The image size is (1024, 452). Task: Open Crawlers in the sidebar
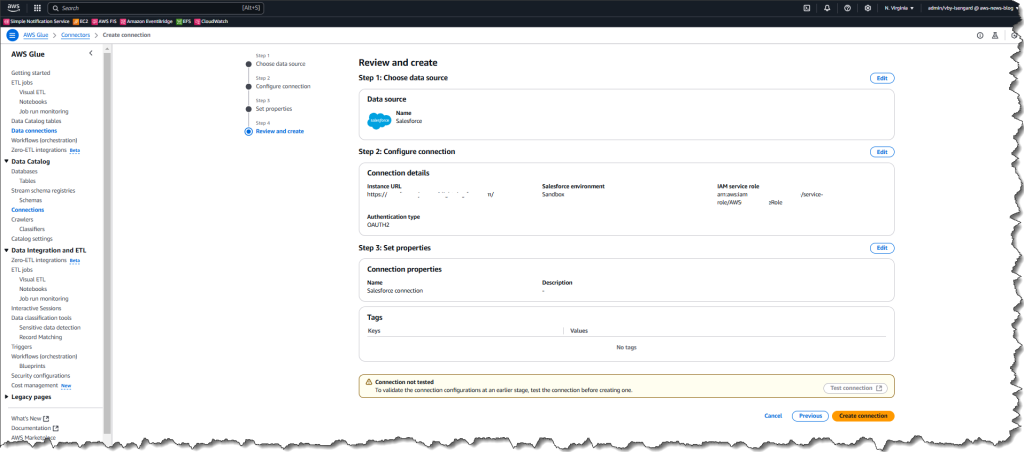coord(22,219)
